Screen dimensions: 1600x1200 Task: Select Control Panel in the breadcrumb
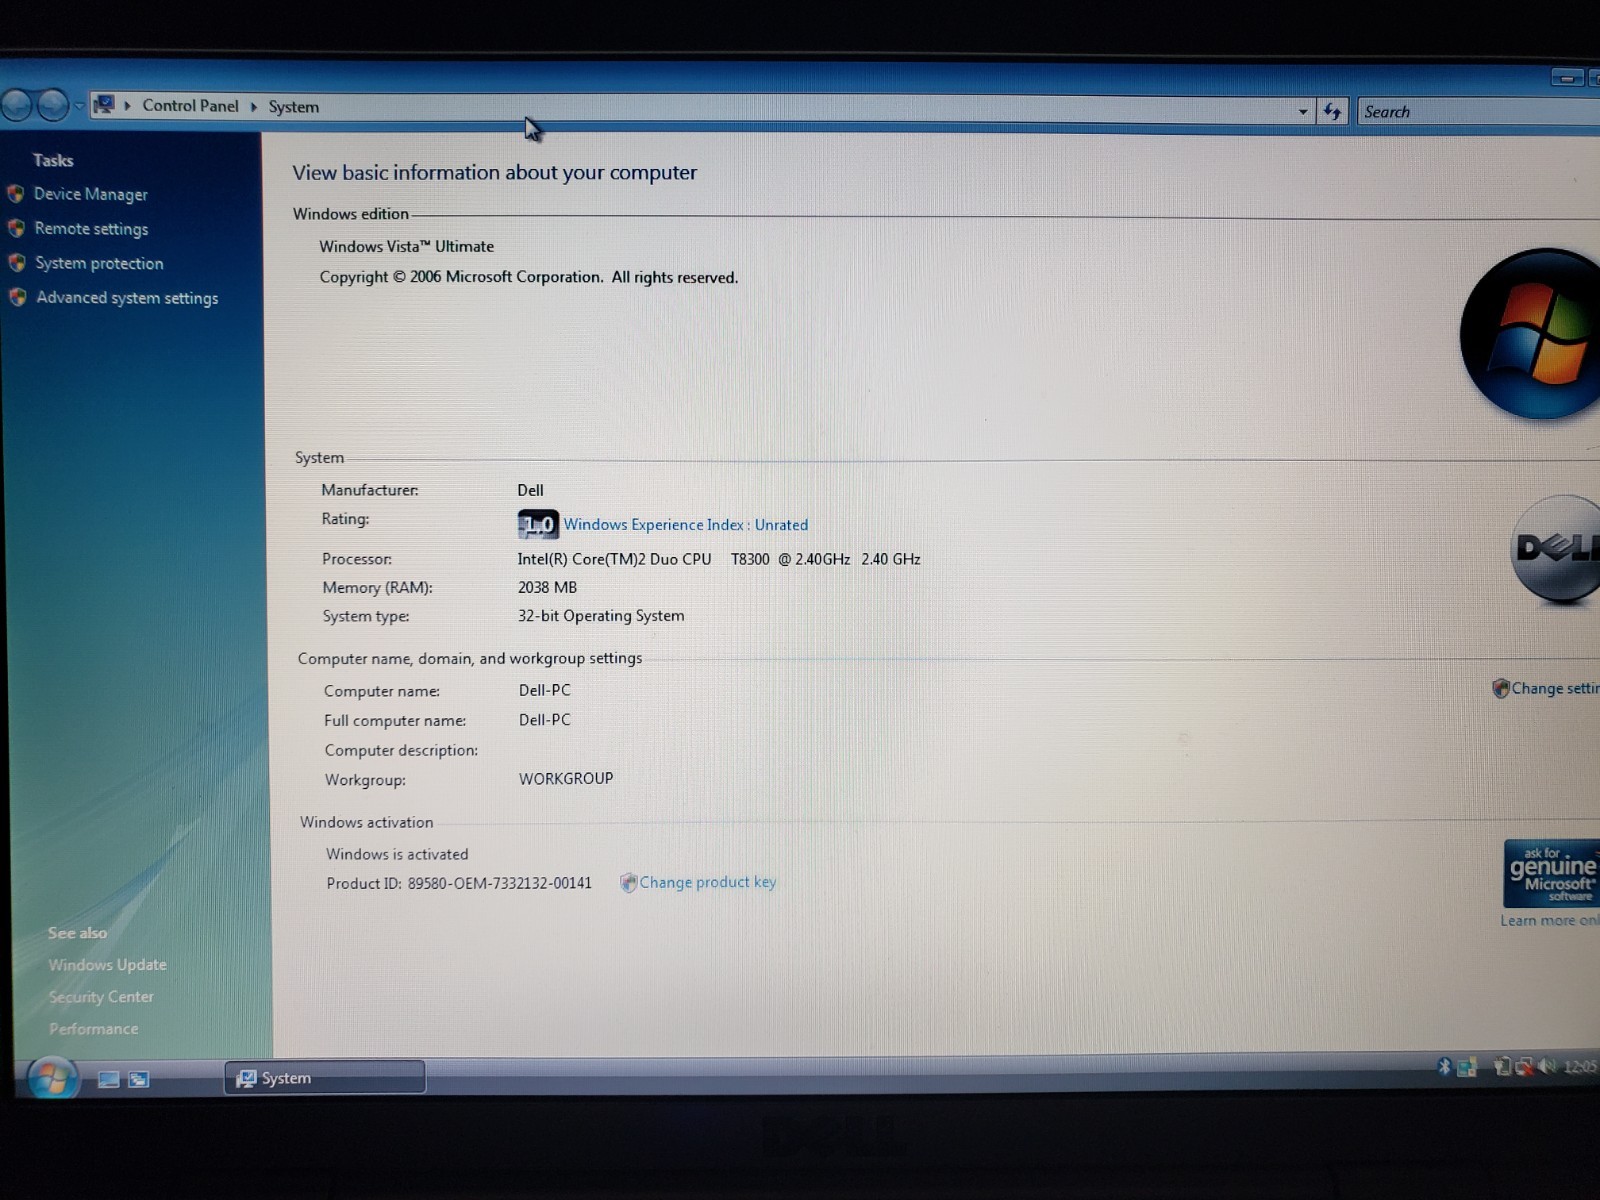tap(190, 105)
